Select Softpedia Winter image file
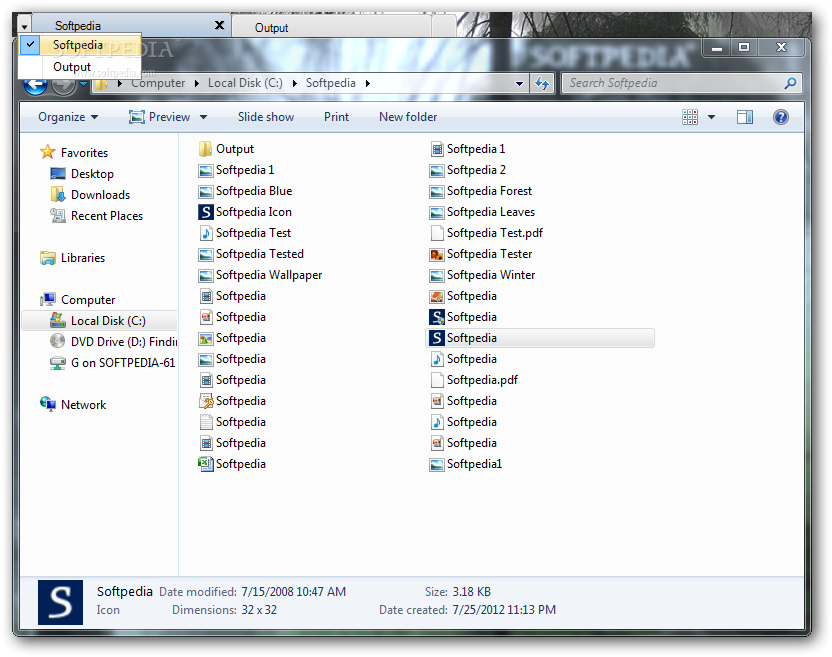 click(x=482, y=275)
